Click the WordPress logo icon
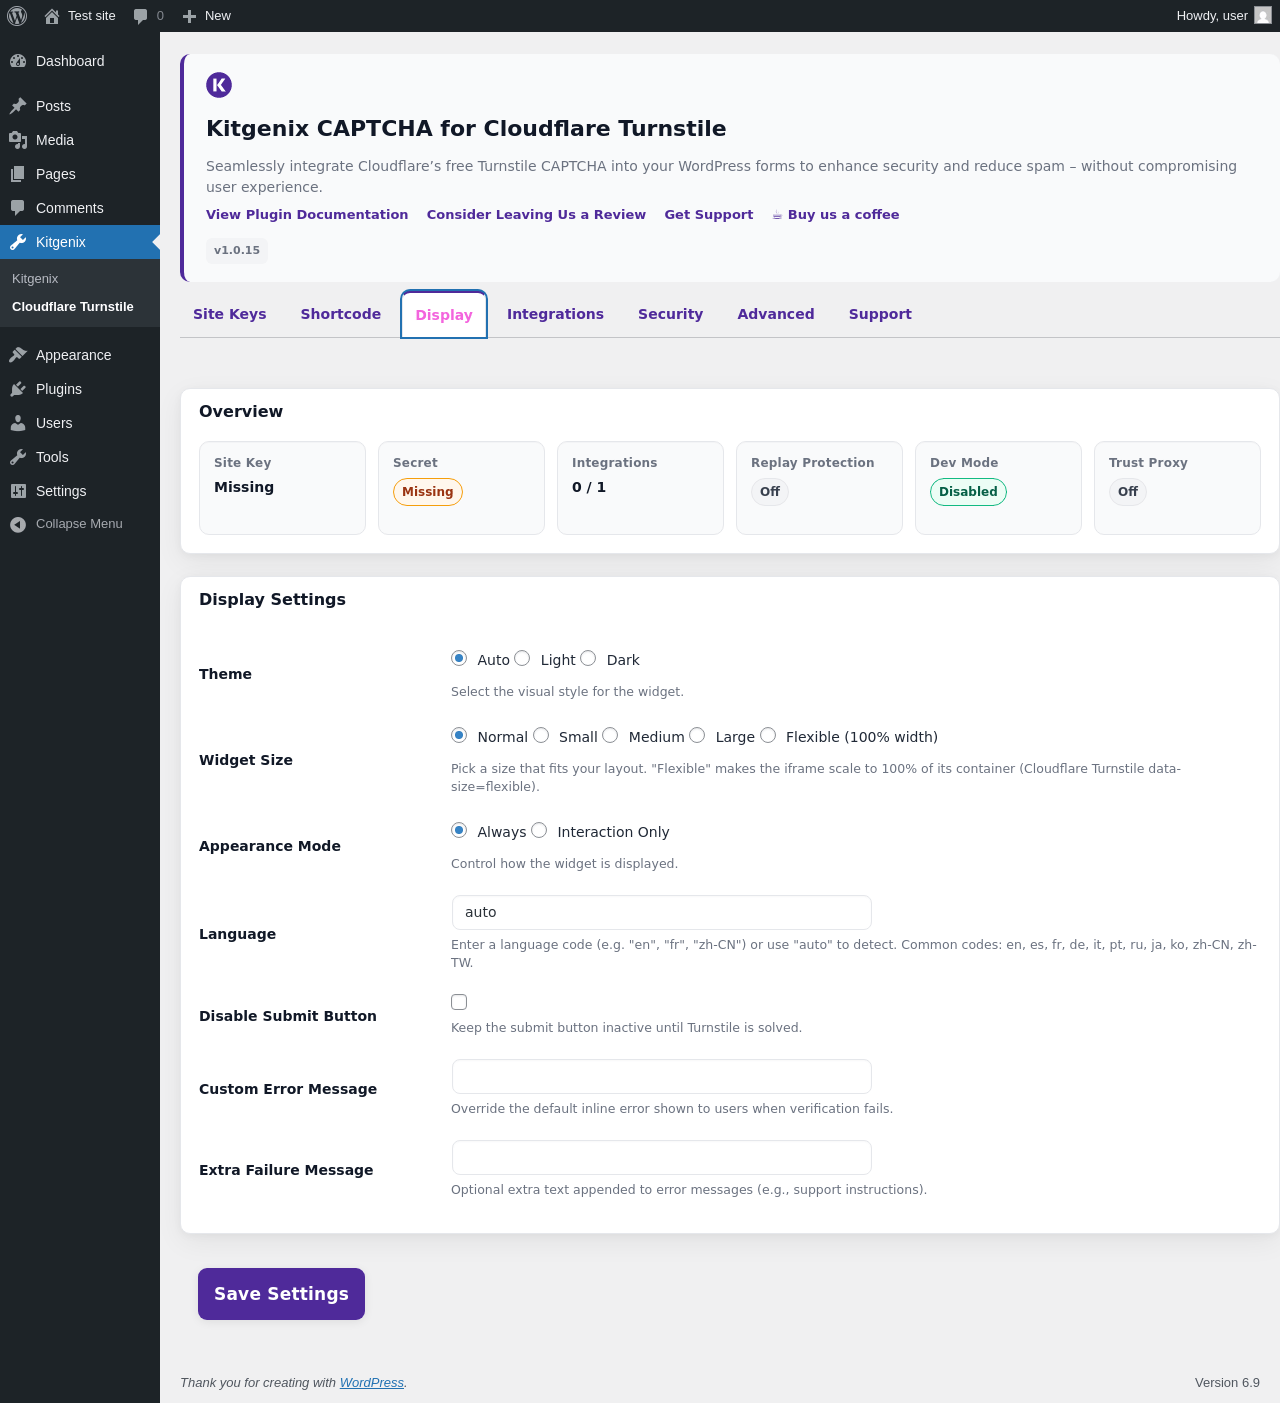The height and width of the screenshot is (1403, 1280). click(x=17, y=16)
